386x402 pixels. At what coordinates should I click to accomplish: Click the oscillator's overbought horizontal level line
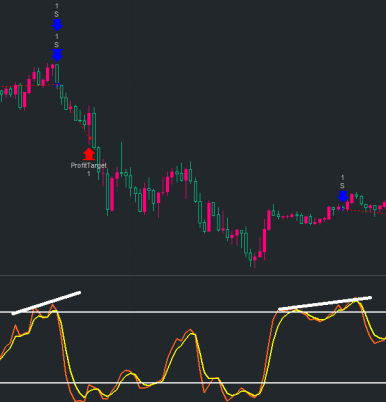[x=193, y=312]
